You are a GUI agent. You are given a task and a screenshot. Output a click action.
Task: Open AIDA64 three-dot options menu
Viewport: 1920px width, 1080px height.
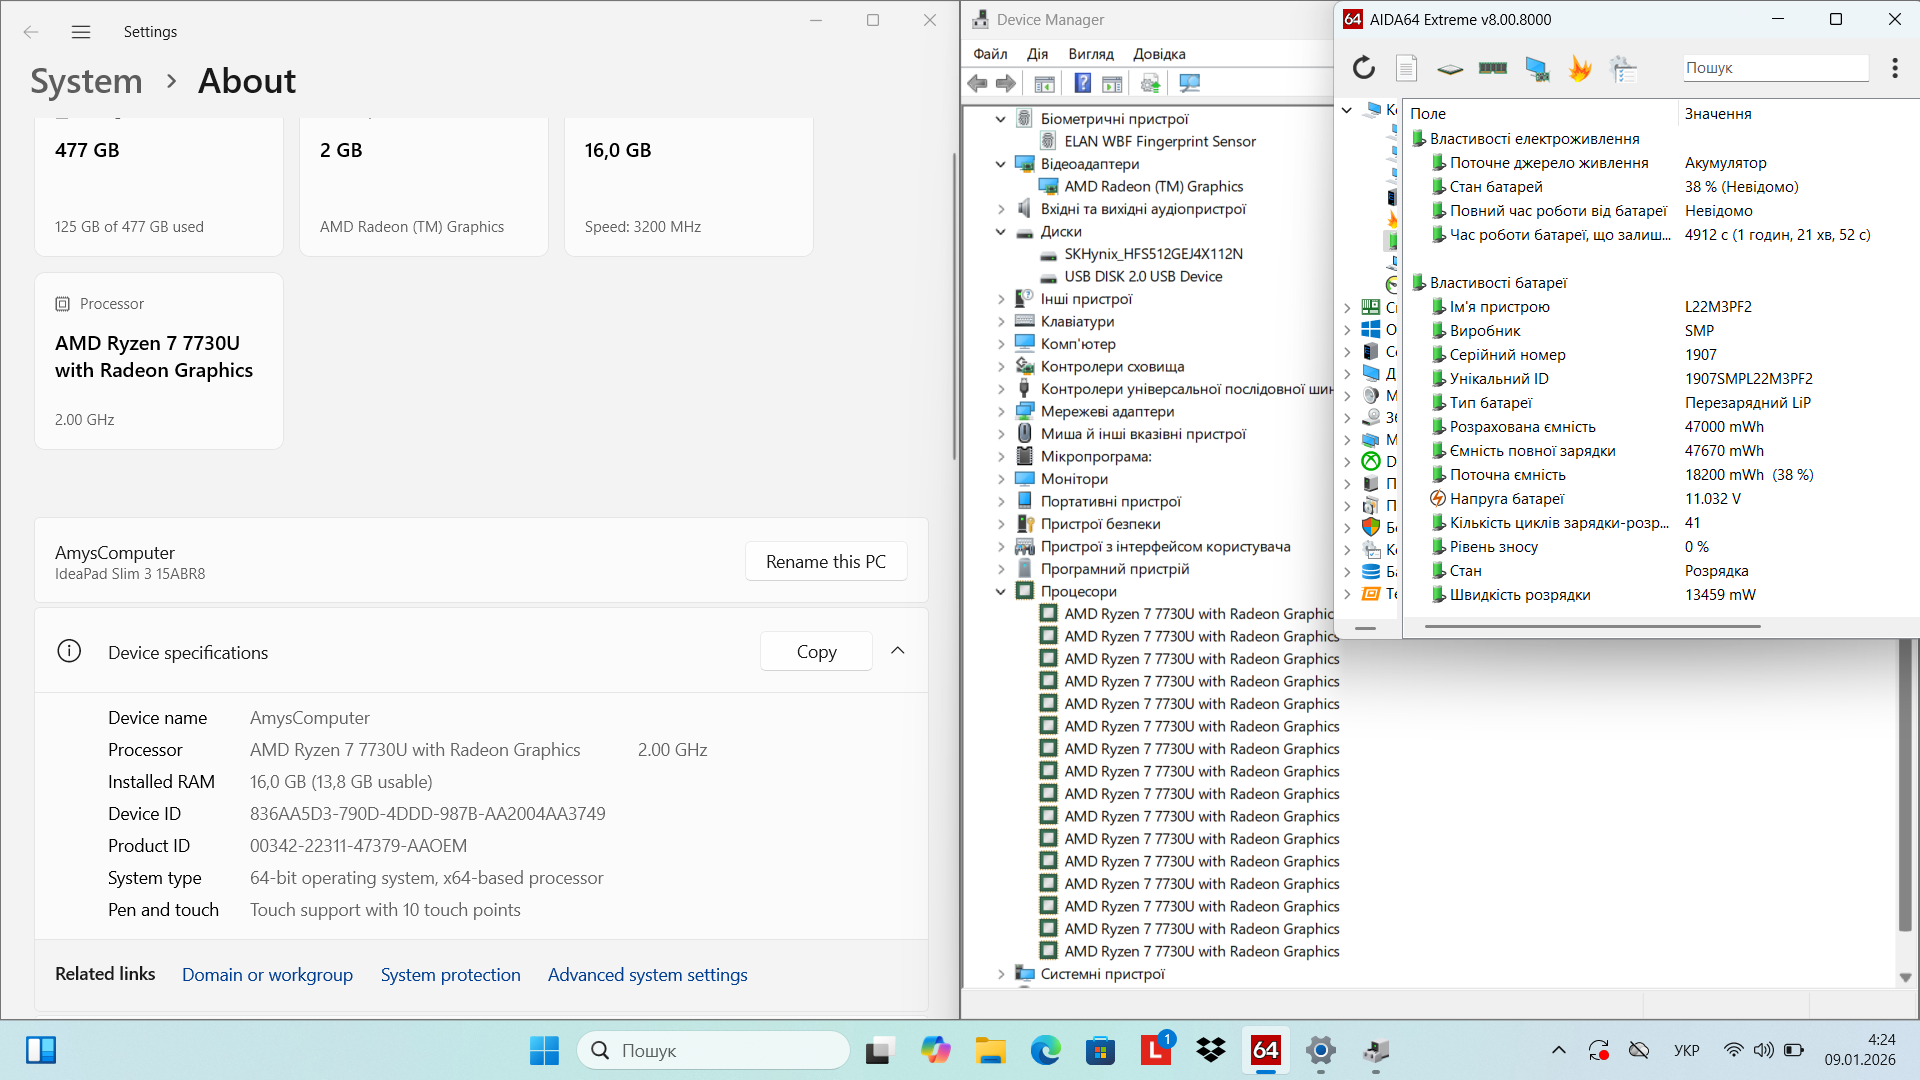coord(1894,68)
